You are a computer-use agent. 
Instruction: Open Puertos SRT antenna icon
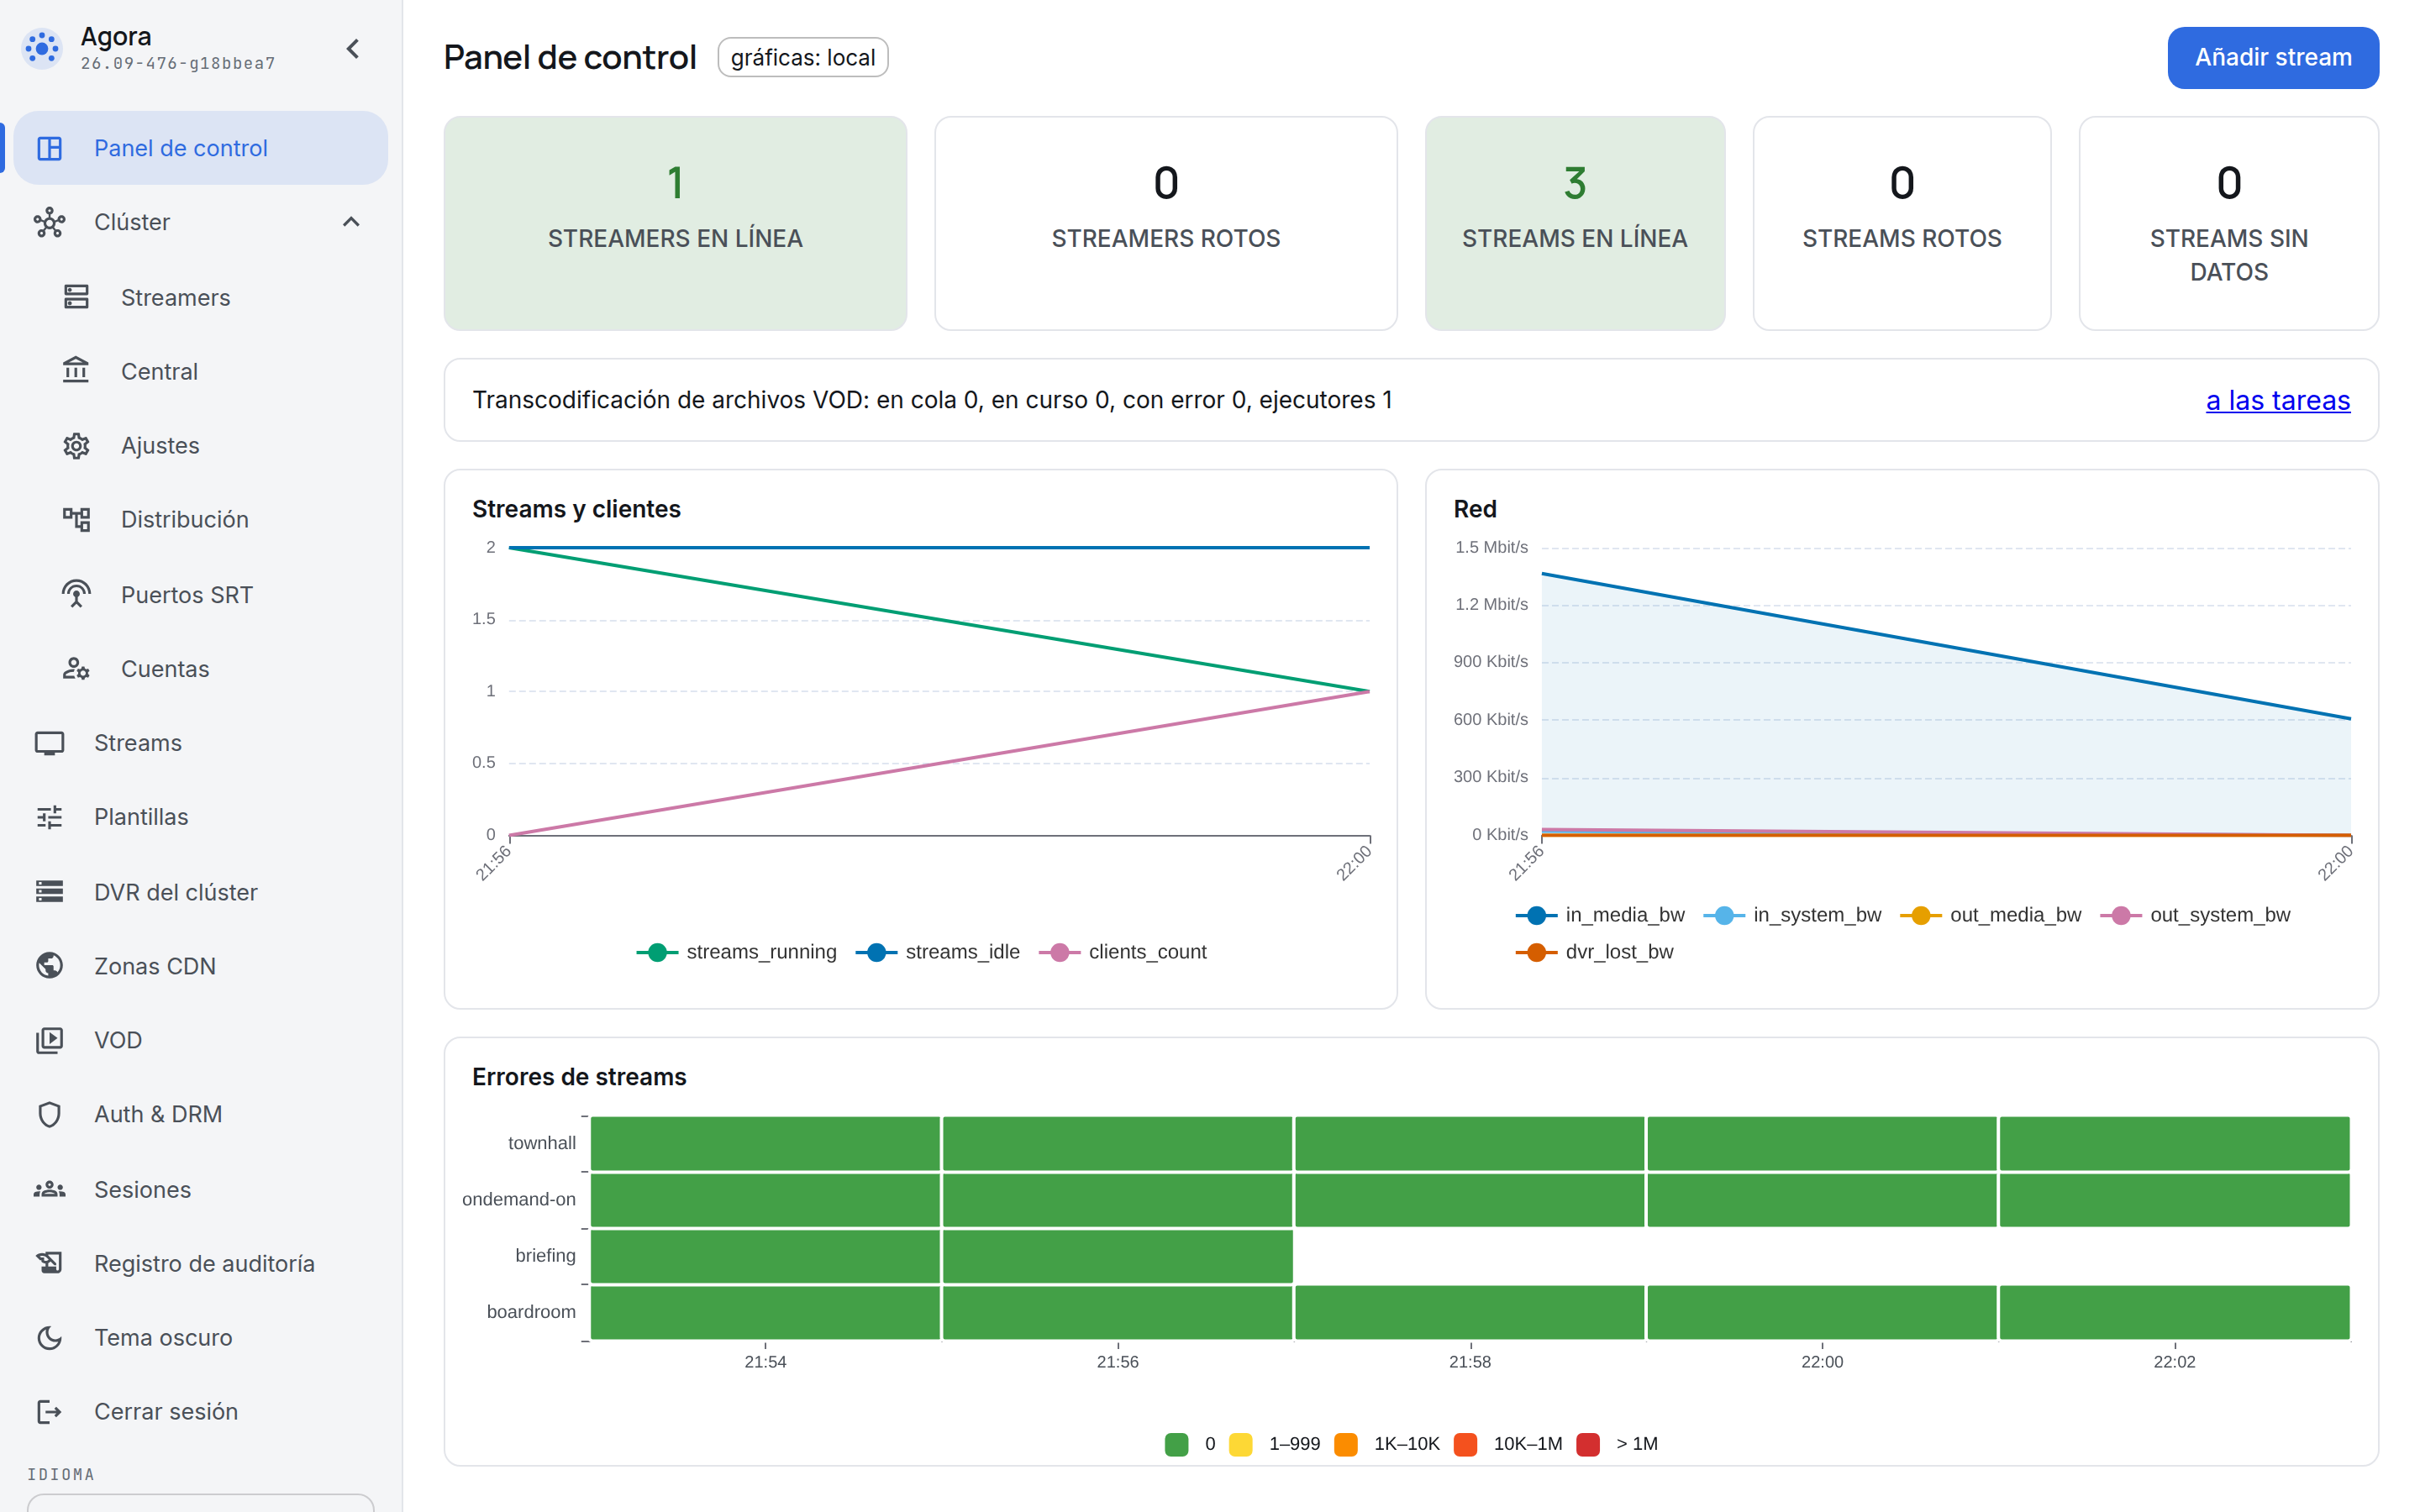click(76, 594)
